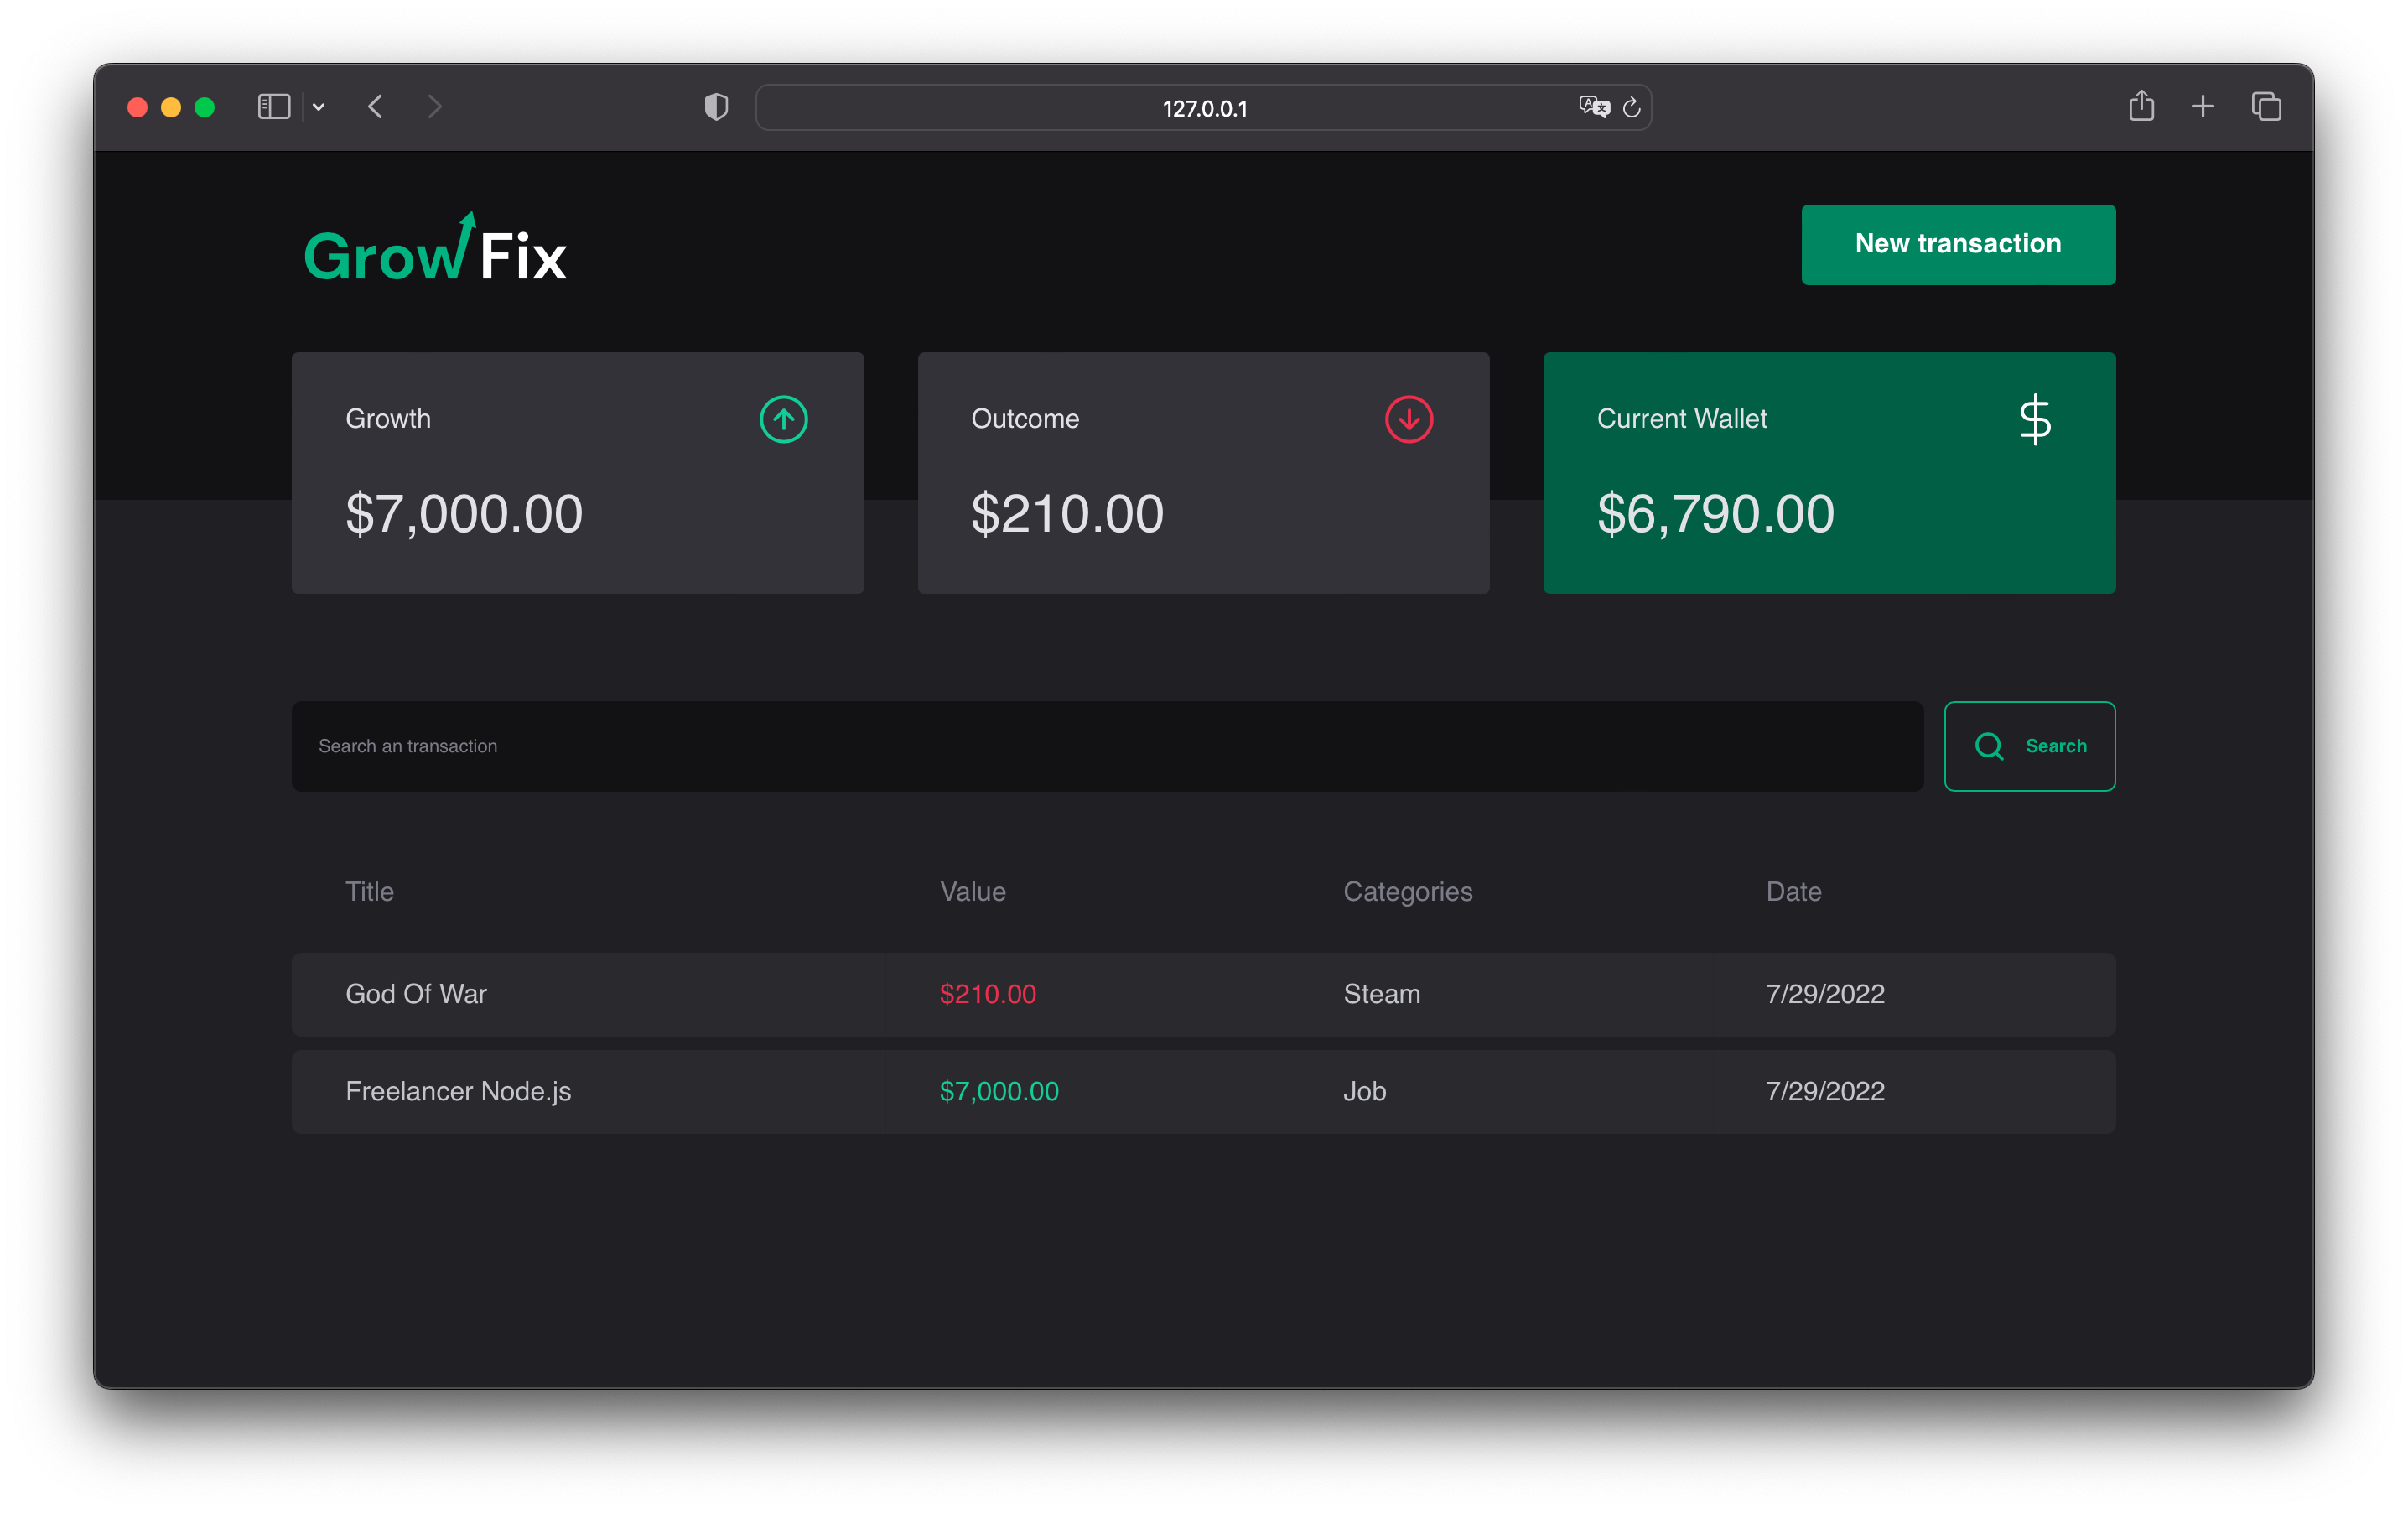Click the Growth up-arrow icon
Image resolution: width=2408 pixels, height=1513 pixels.
pyautogui.click(x=783, y=419)
